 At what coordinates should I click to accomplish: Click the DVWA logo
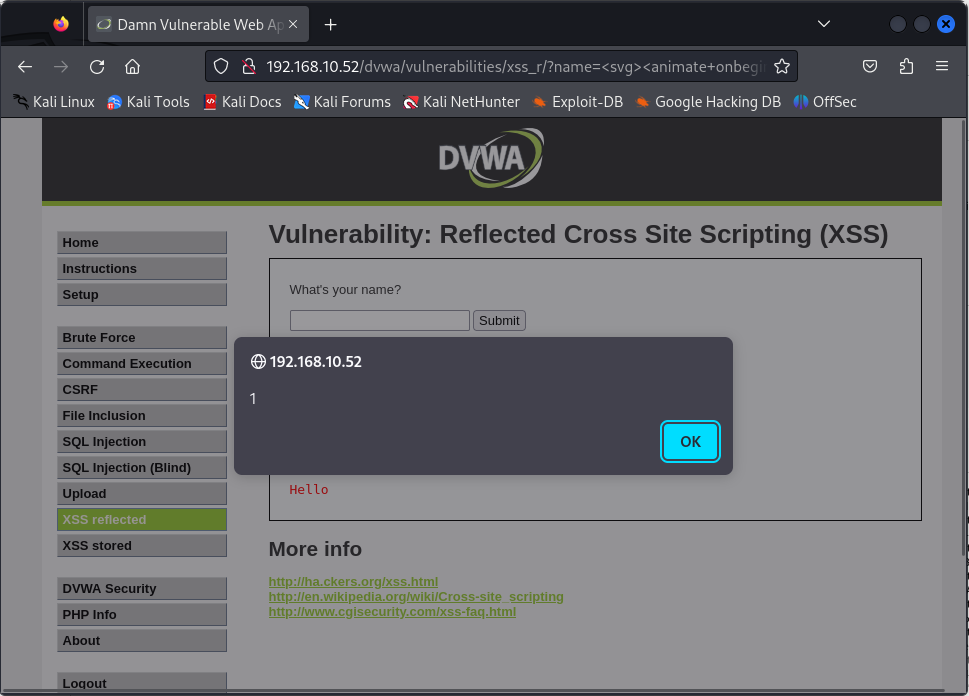tap(491, 158)
